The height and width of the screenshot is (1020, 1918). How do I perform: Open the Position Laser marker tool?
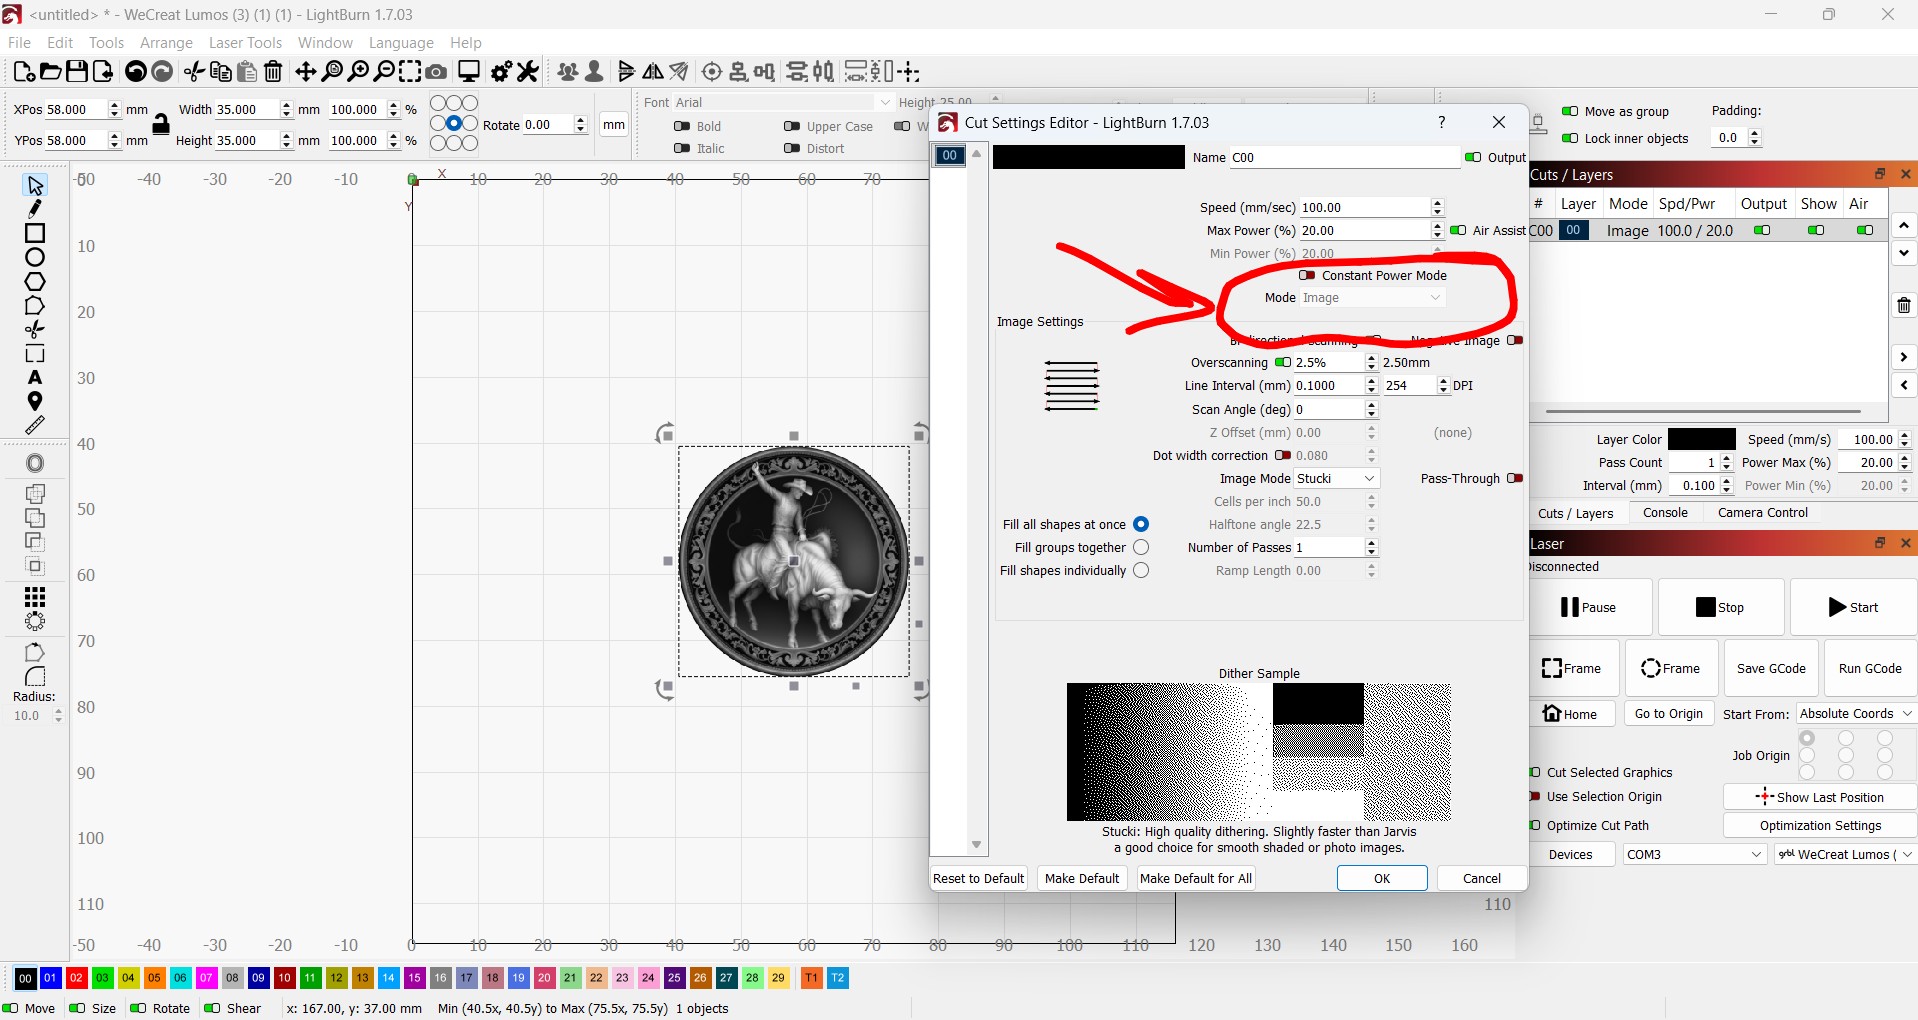click(35, 402)
